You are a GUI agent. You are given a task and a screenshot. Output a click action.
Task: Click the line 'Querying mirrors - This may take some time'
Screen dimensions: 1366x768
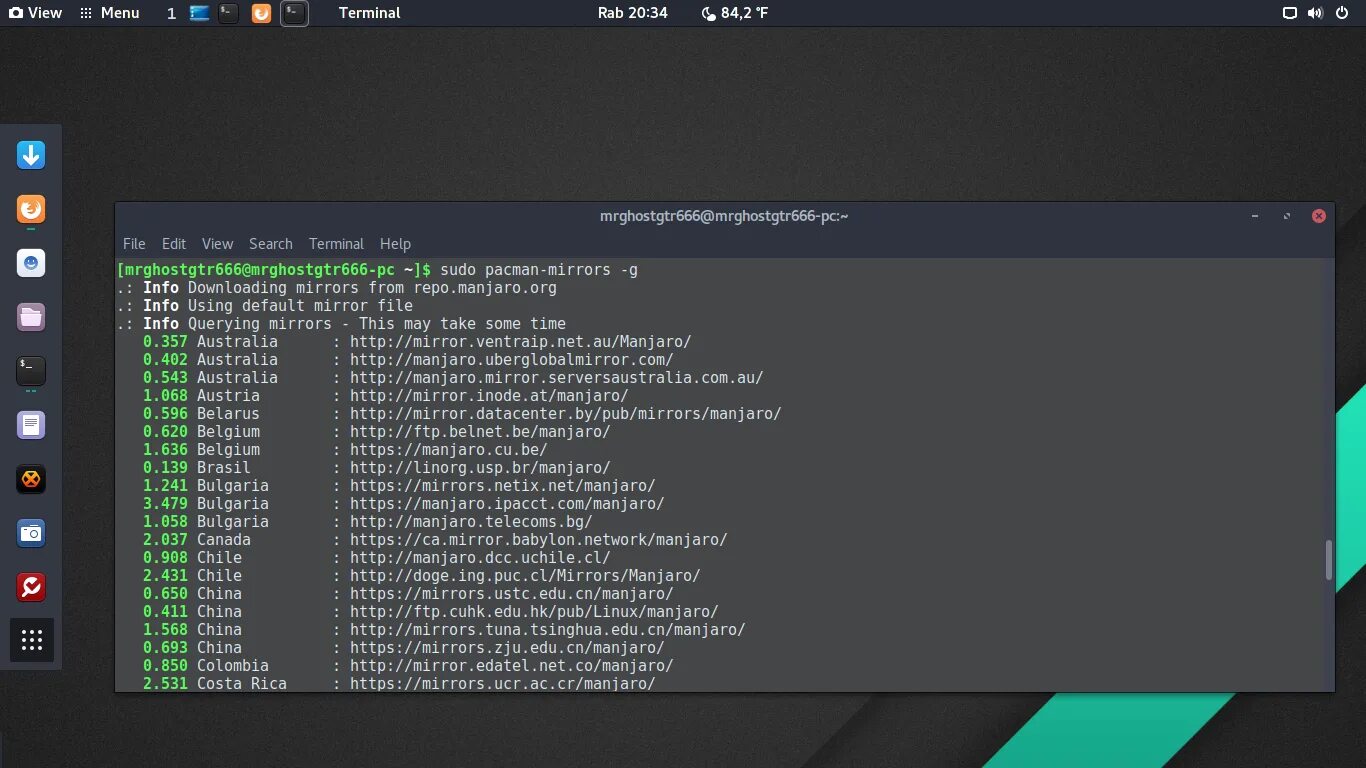tap(377, 324)
